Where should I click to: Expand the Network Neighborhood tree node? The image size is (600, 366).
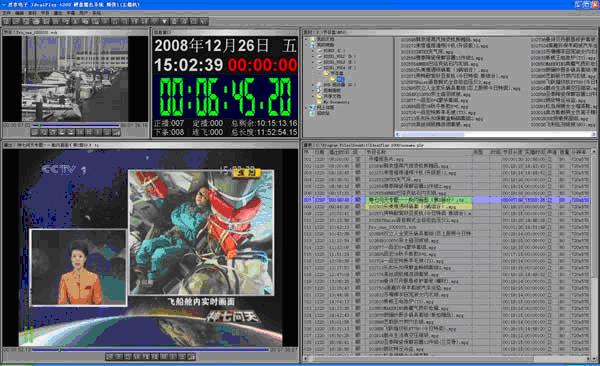[307, 108]
